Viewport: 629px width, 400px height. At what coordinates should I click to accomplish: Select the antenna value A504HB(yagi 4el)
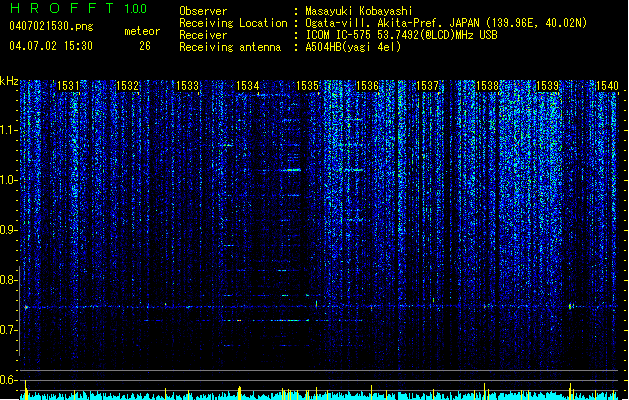353,47
